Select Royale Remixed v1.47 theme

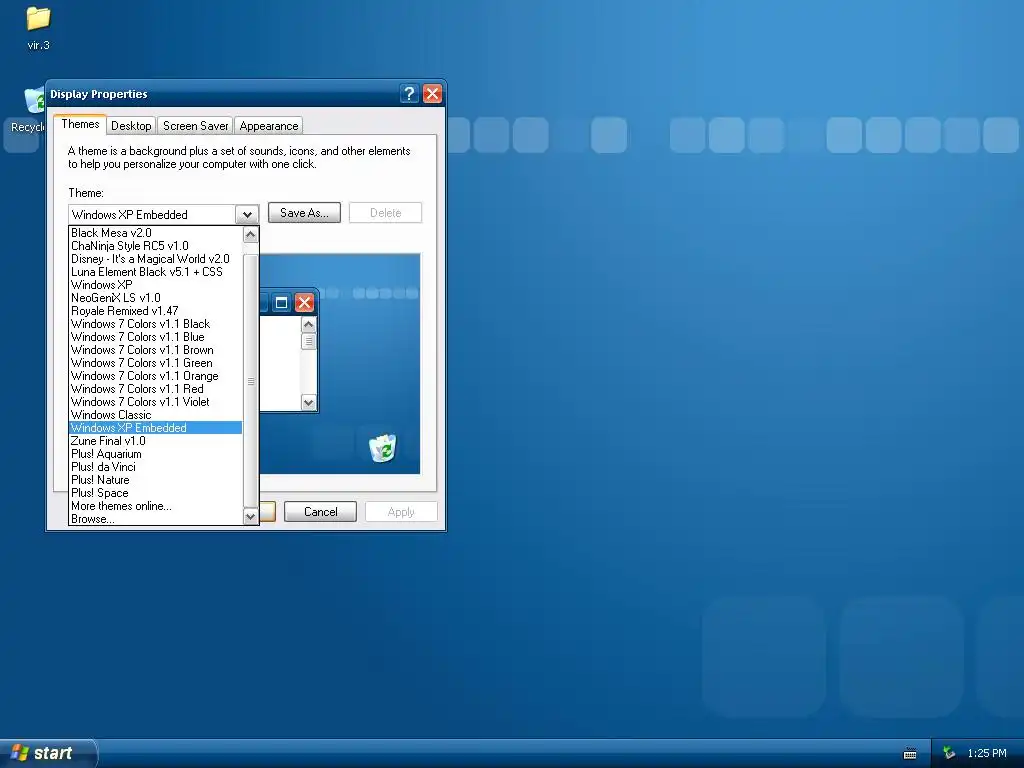pos(155,311)
